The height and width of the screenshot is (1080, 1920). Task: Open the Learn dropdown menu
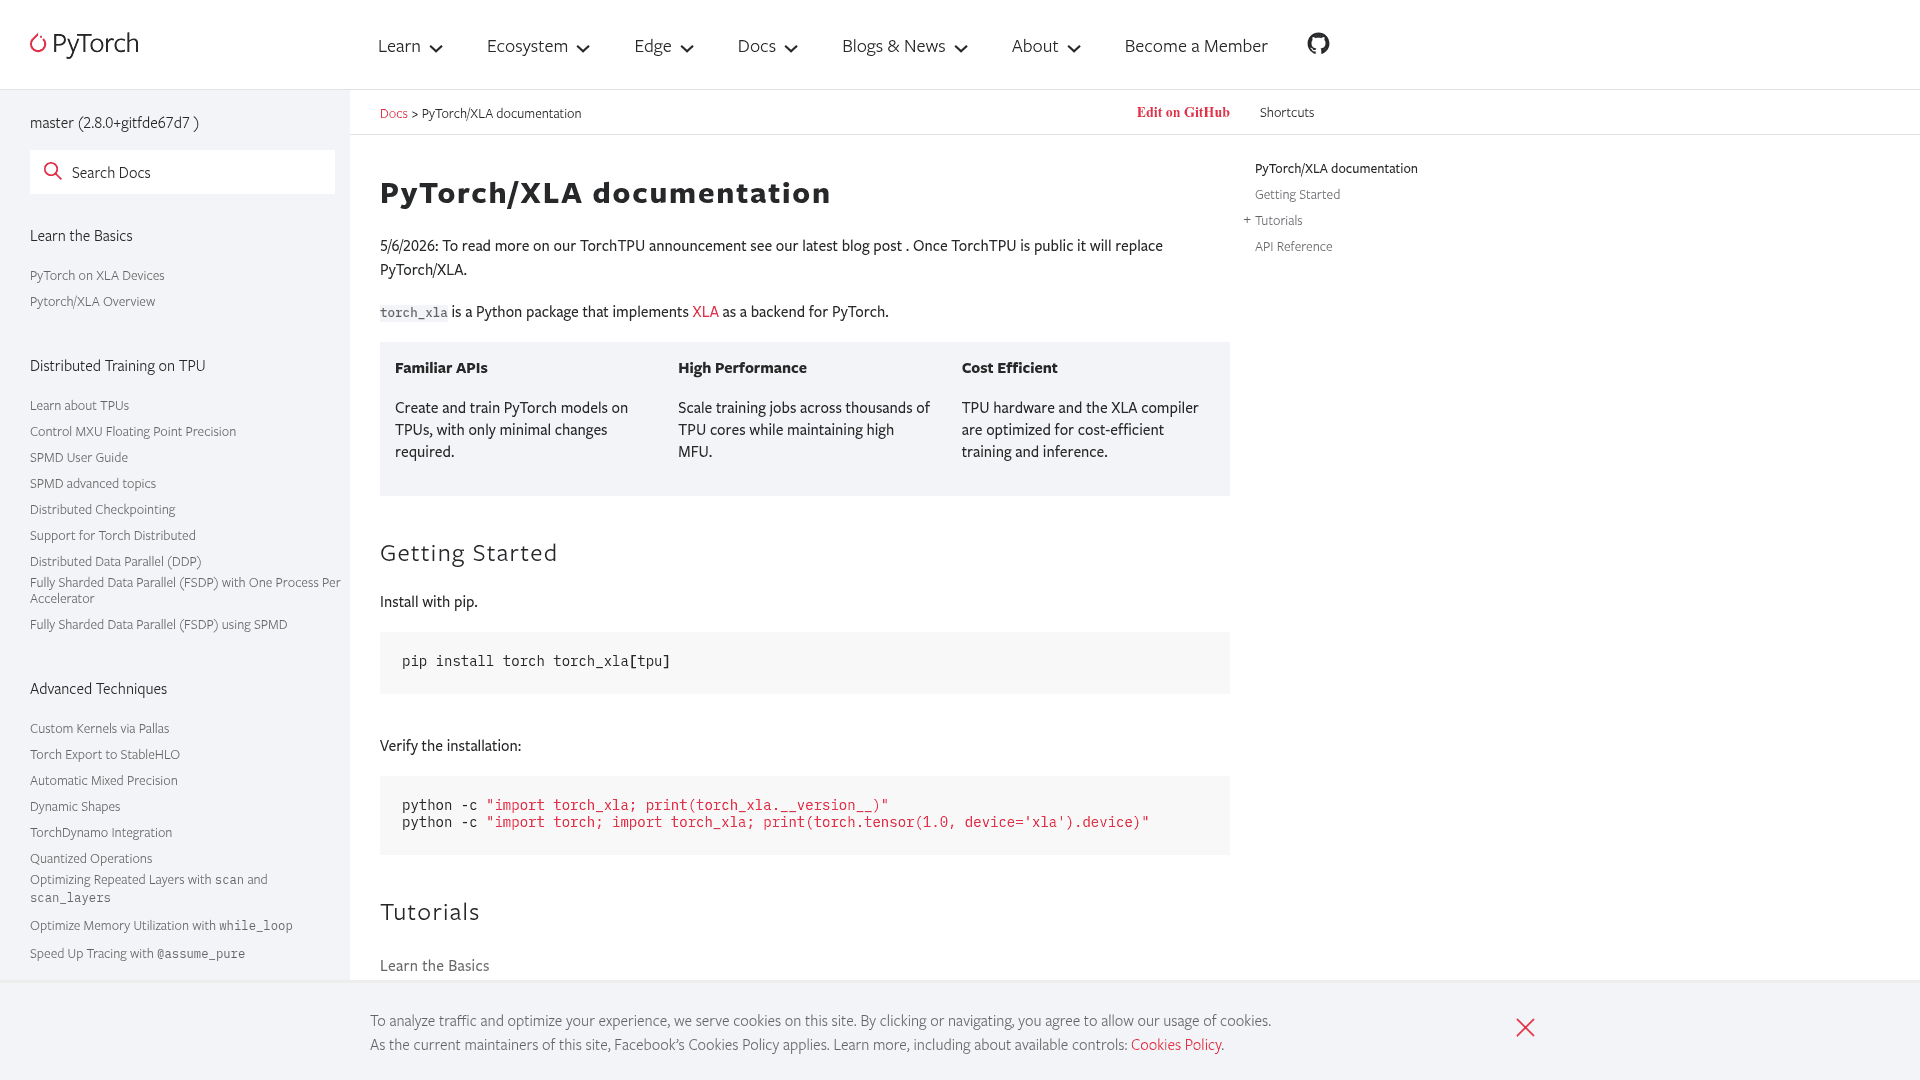410,46
